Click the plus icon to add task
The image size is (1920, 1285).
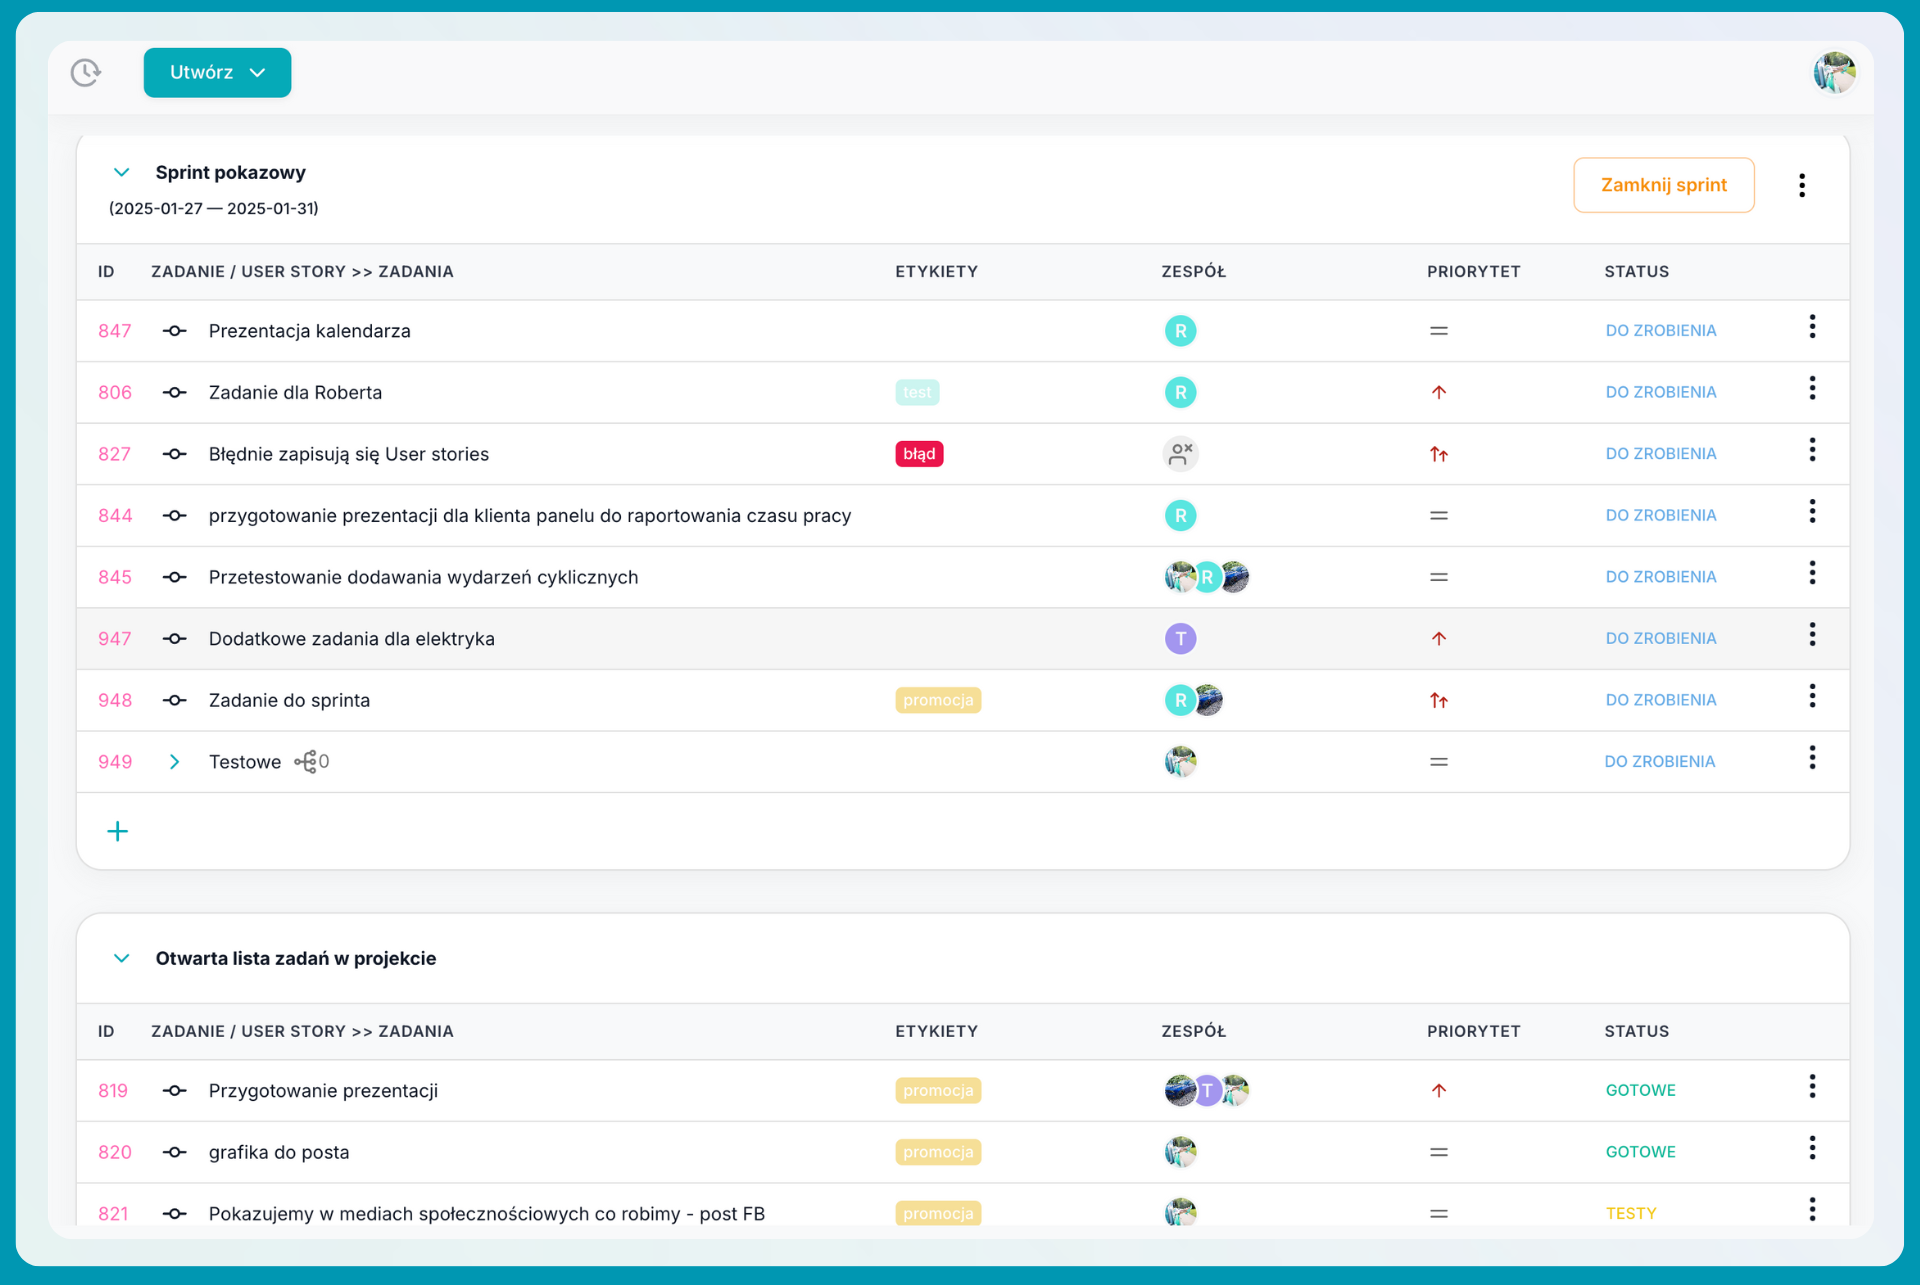coord(118,831)
